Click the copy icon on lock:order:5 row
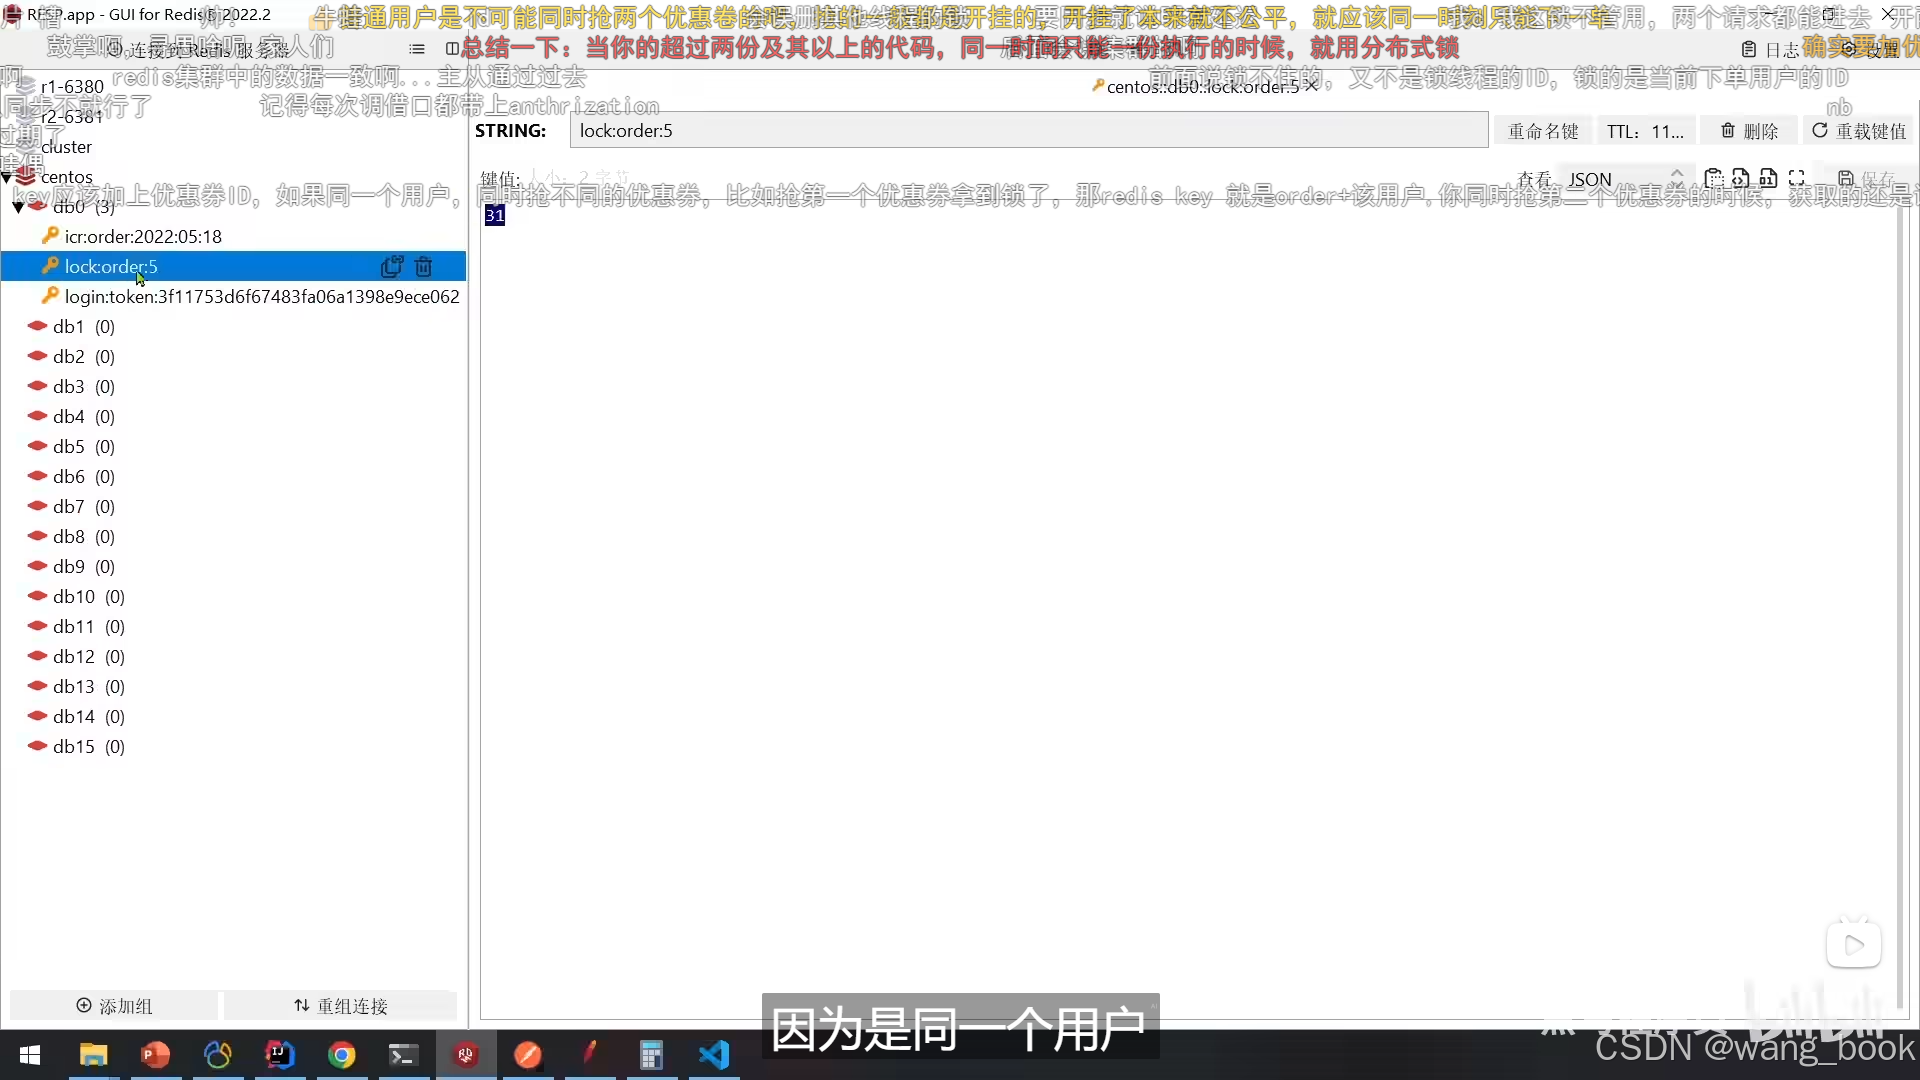The width and height of the screenshot is (1920, 1080). [x=391, y=266]
